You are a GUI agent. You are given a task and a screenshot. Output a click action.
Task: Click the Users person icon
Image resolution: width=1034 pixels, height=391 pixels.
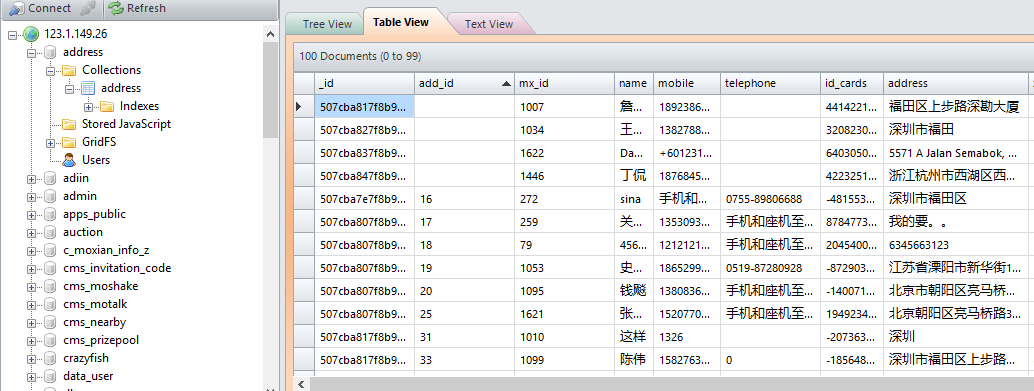click(x=69, y=160)
